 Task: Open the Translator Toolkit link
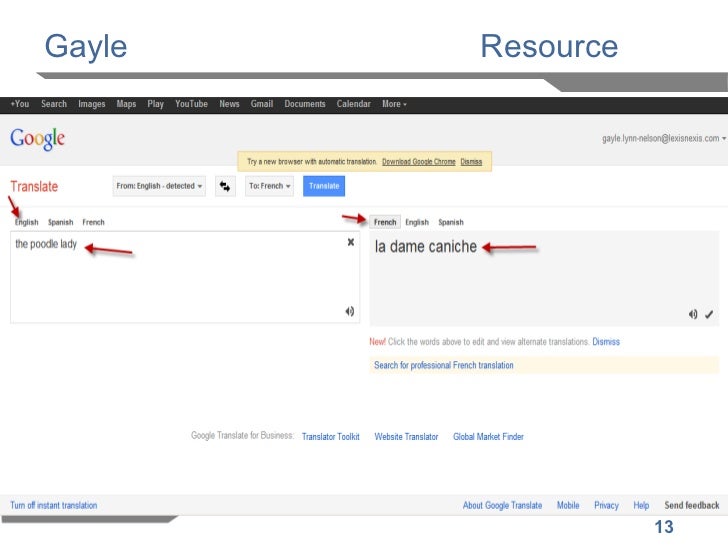(331, 436)
